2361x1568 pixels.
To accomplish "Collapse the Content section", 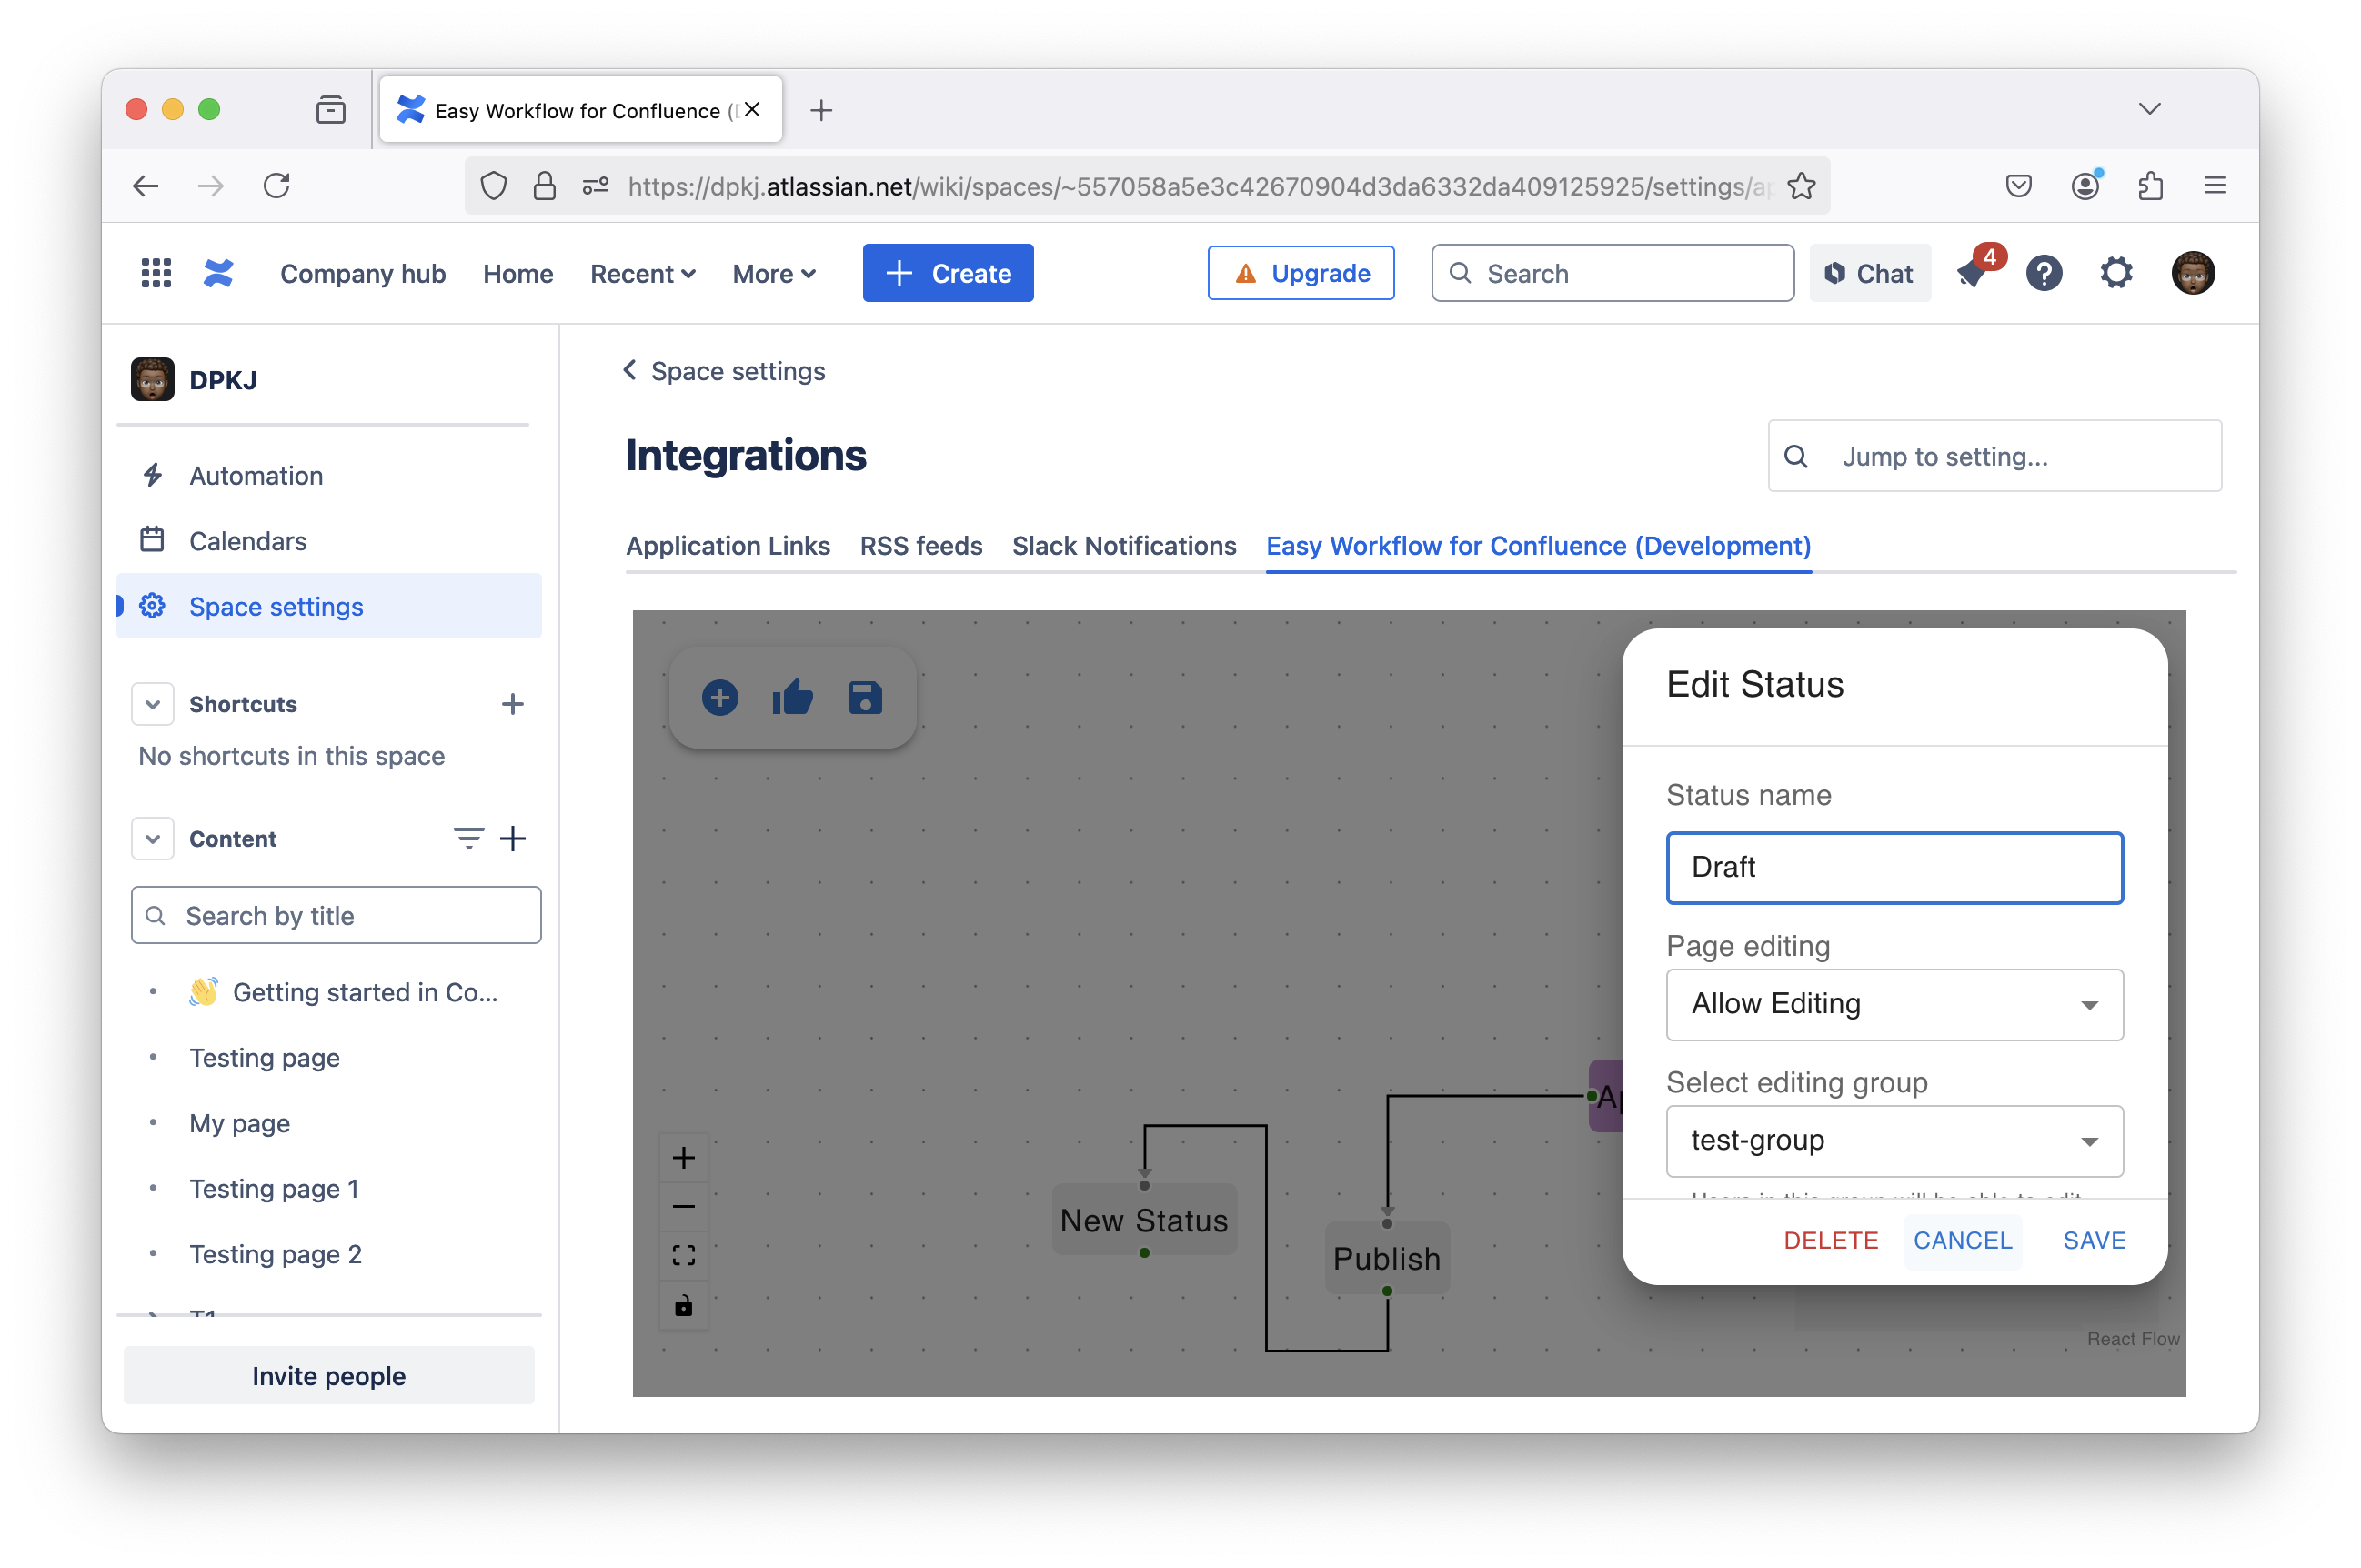I will click(153, 839).
